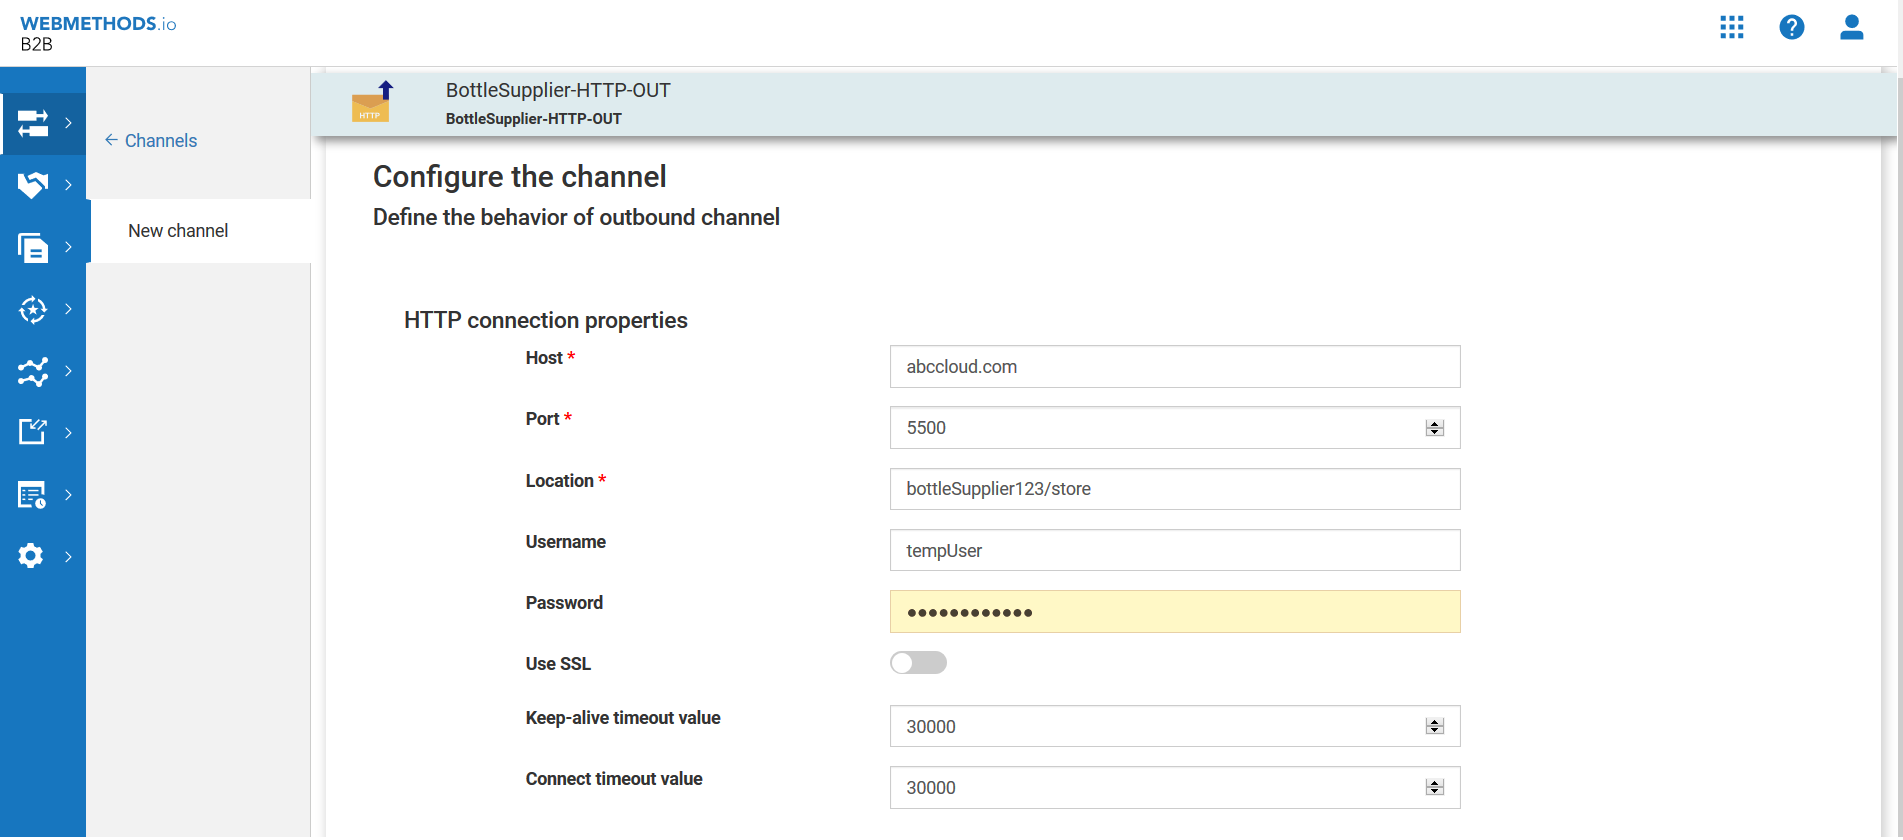
Task: Click the Use SSL label
Action: (558, 664)
